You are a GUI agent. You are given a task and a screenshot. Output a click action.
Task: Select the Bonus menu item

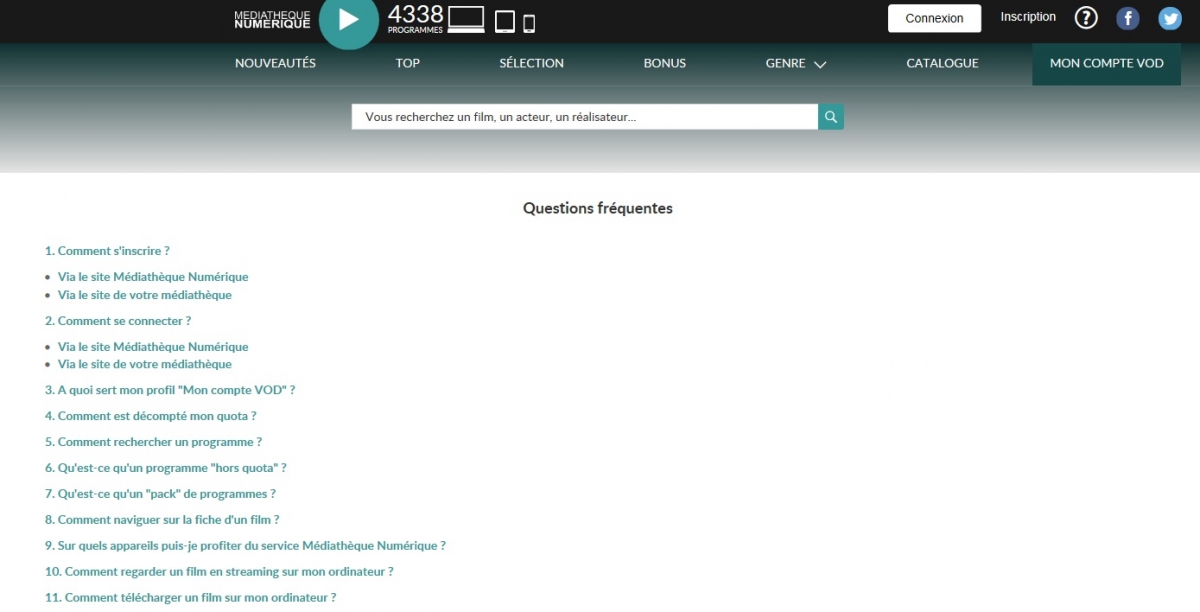[665, 63]
